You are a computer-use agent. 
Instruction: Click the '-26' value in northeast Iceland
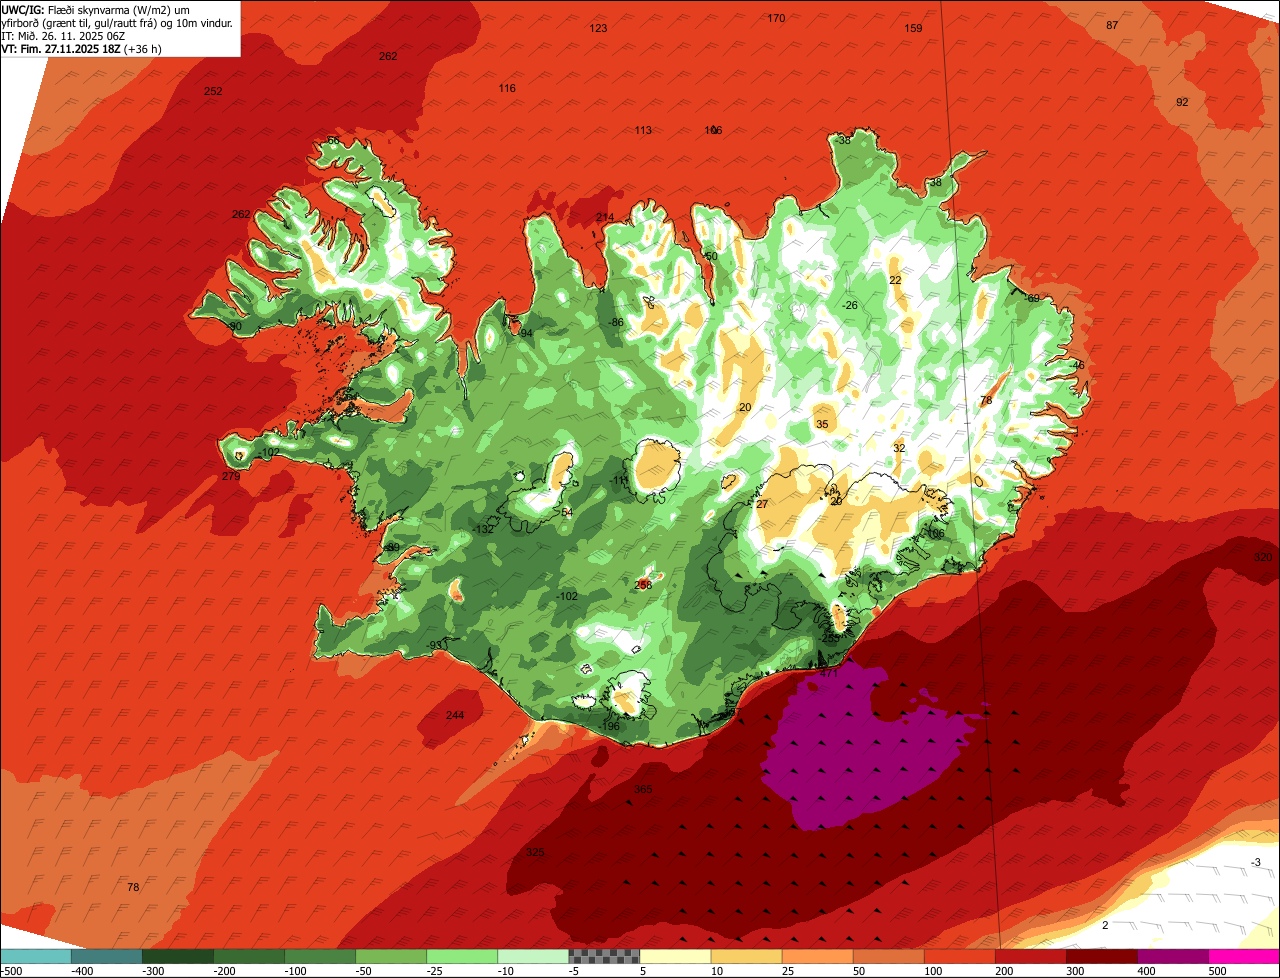849,305
